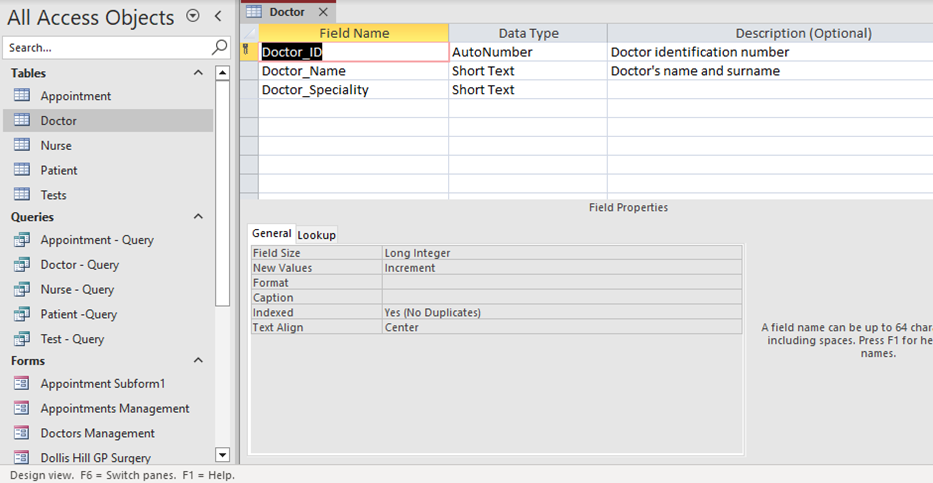The image size is (933, 483).
Task: Switch to the Lookup properties tab
Action: 317,235
